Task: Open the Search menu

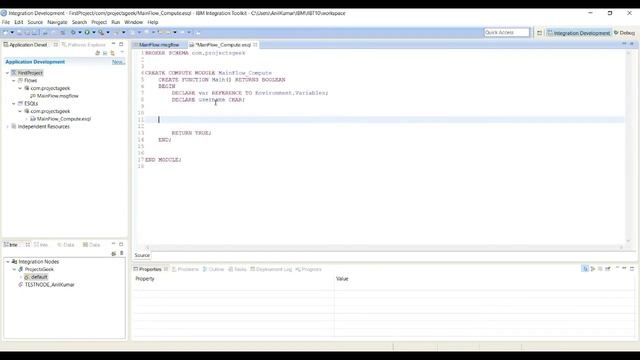Action: [x=80, y=22]
